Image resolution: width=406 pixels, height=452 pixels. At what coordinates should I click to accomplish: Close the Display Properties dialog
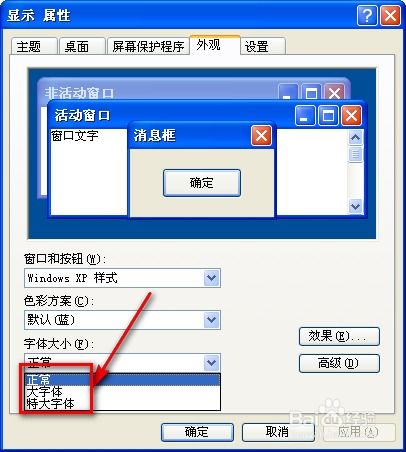point(390,15)
